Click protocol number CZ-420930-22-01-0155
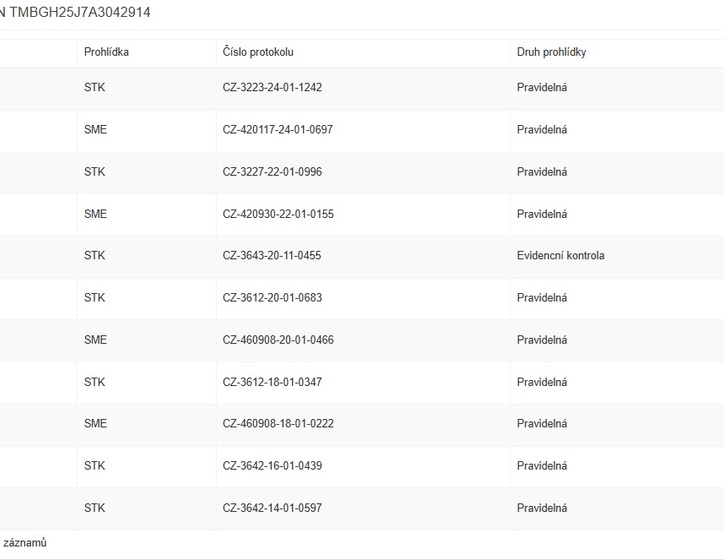724x560 pixels. (278, 214)
